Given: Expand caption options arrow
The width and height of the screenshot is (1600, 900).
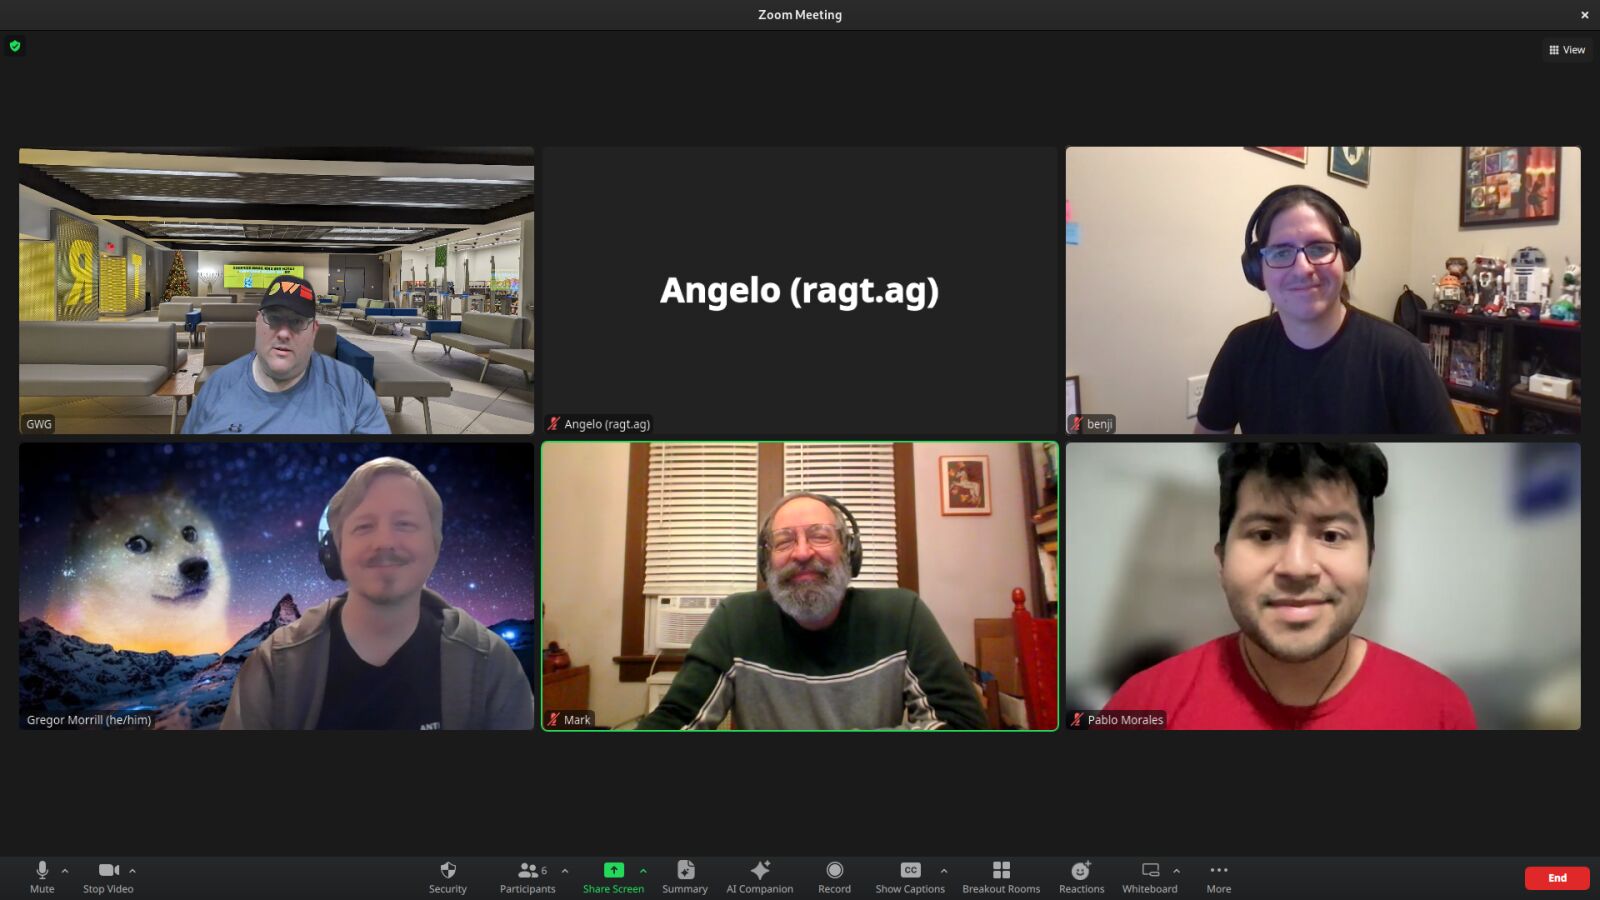Looking at the screenshot, I should click(944, 871).
